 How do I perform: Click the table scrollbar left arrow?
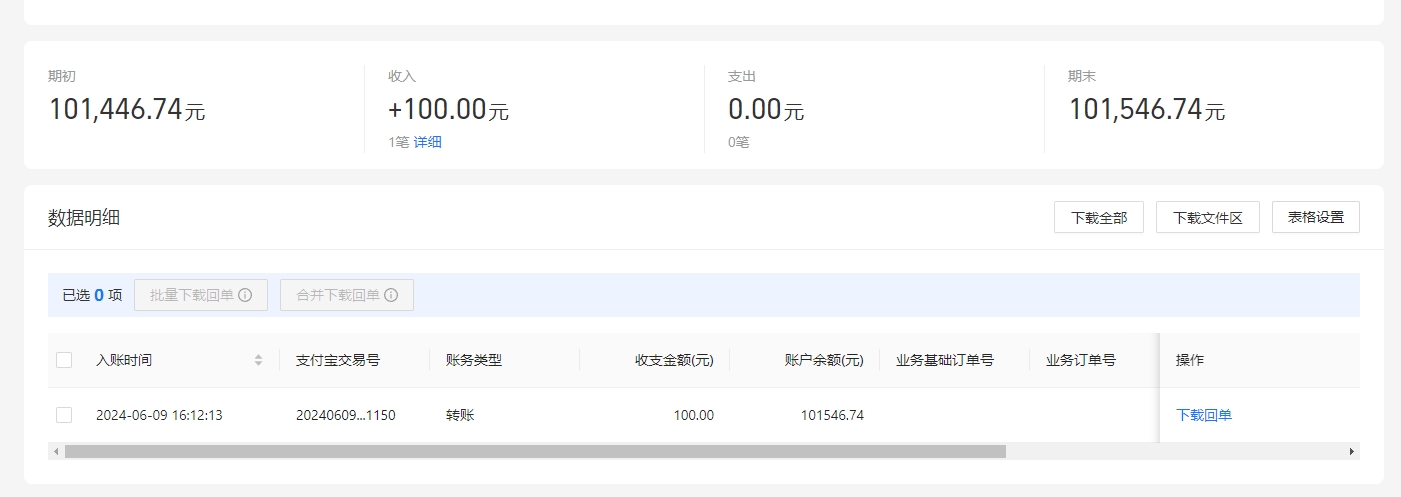tap(56, 451)
